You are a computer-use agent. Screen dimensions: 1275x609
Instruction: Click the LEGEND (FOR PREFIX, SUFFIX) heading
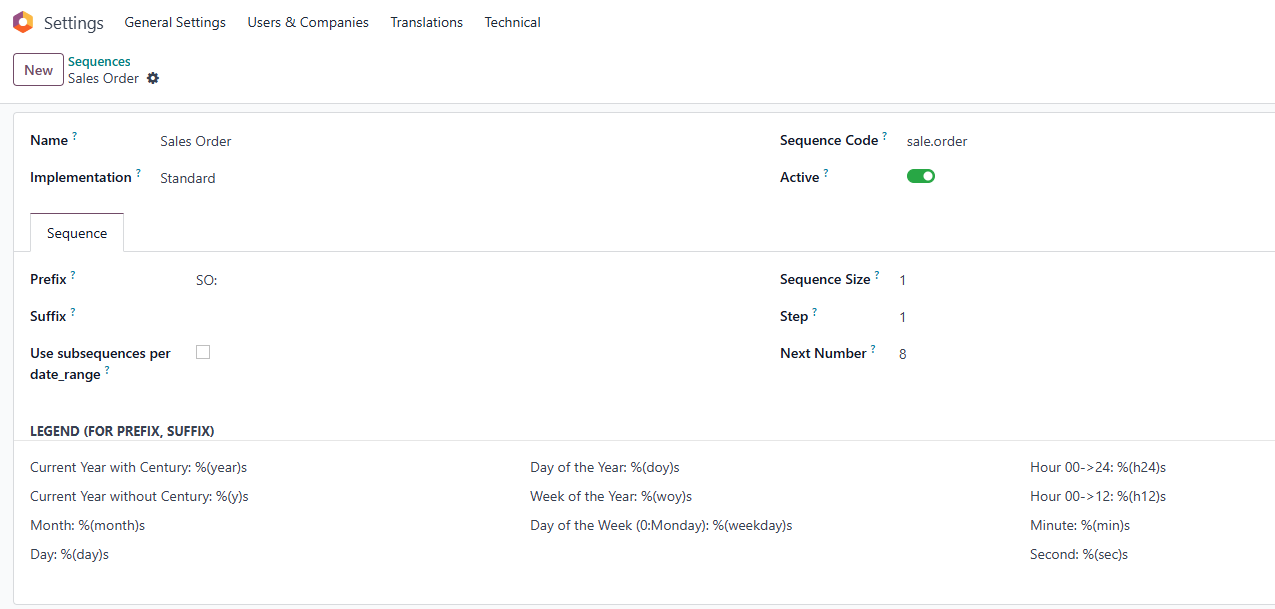tap(122, 431)
